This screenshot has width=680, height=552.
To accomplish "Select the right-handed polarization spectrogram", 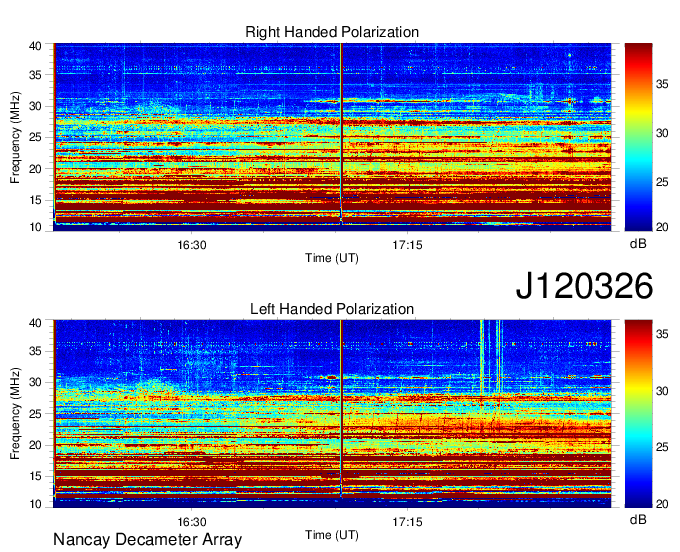I will [332, 137].
